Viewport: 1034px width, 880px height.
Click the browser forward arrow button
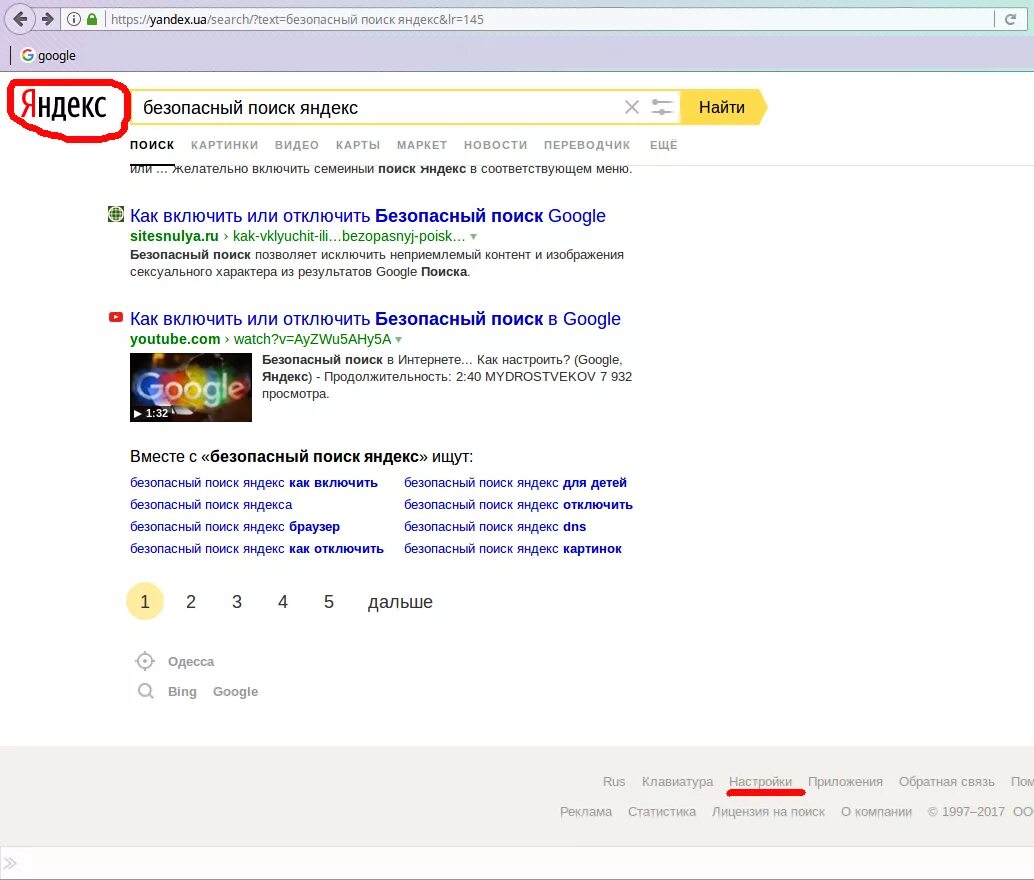click(x=47, y=19)
